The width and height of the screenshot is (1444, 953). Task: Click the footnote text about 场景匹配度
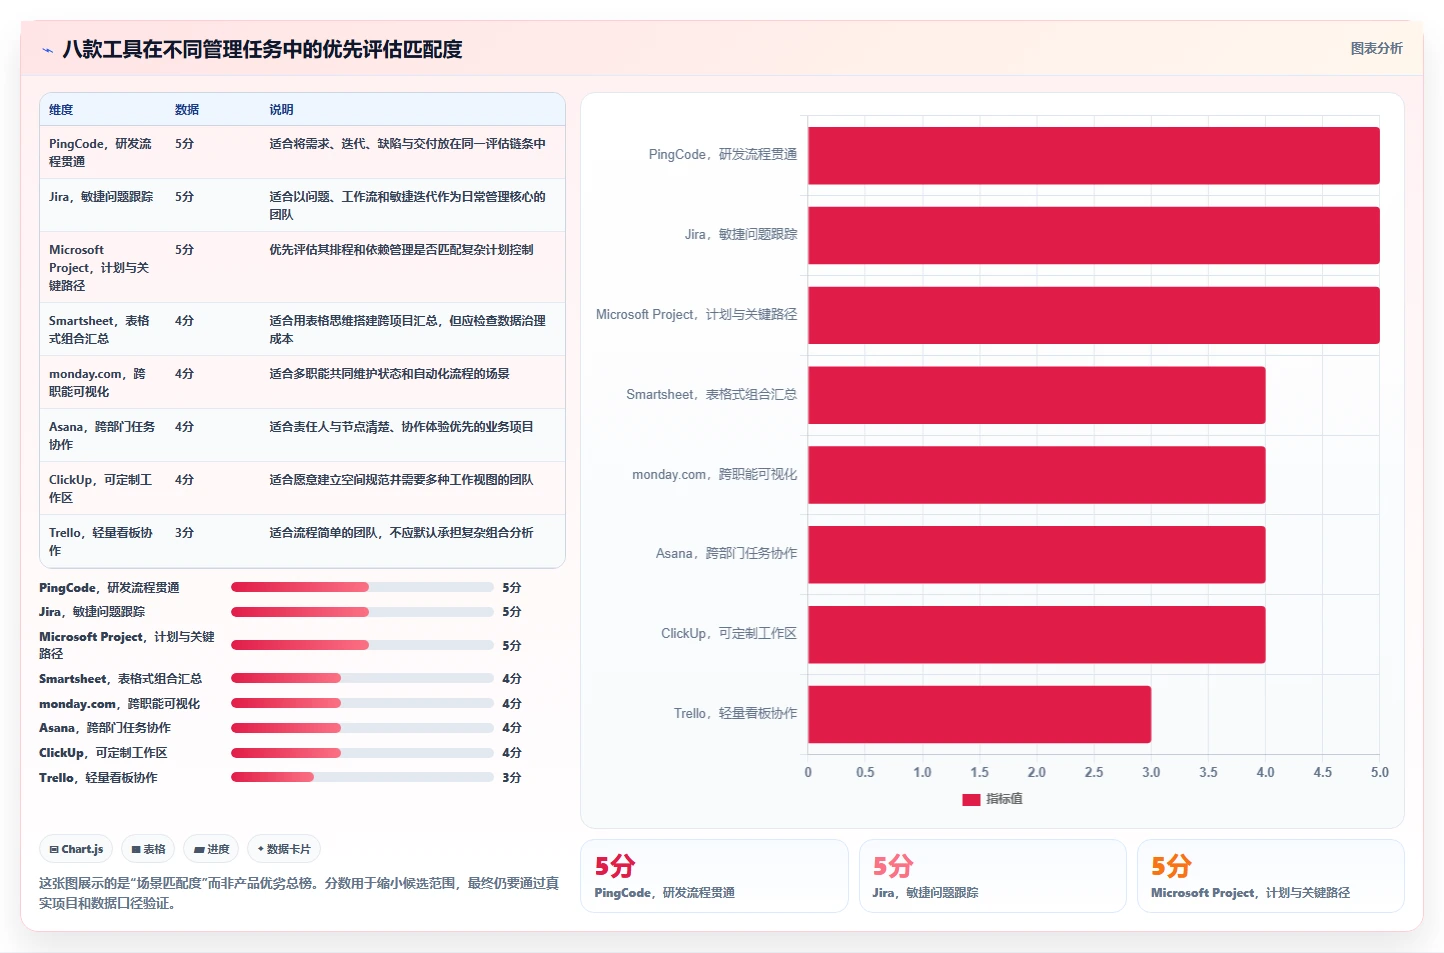pyautogui.click(x=299, y=893)
